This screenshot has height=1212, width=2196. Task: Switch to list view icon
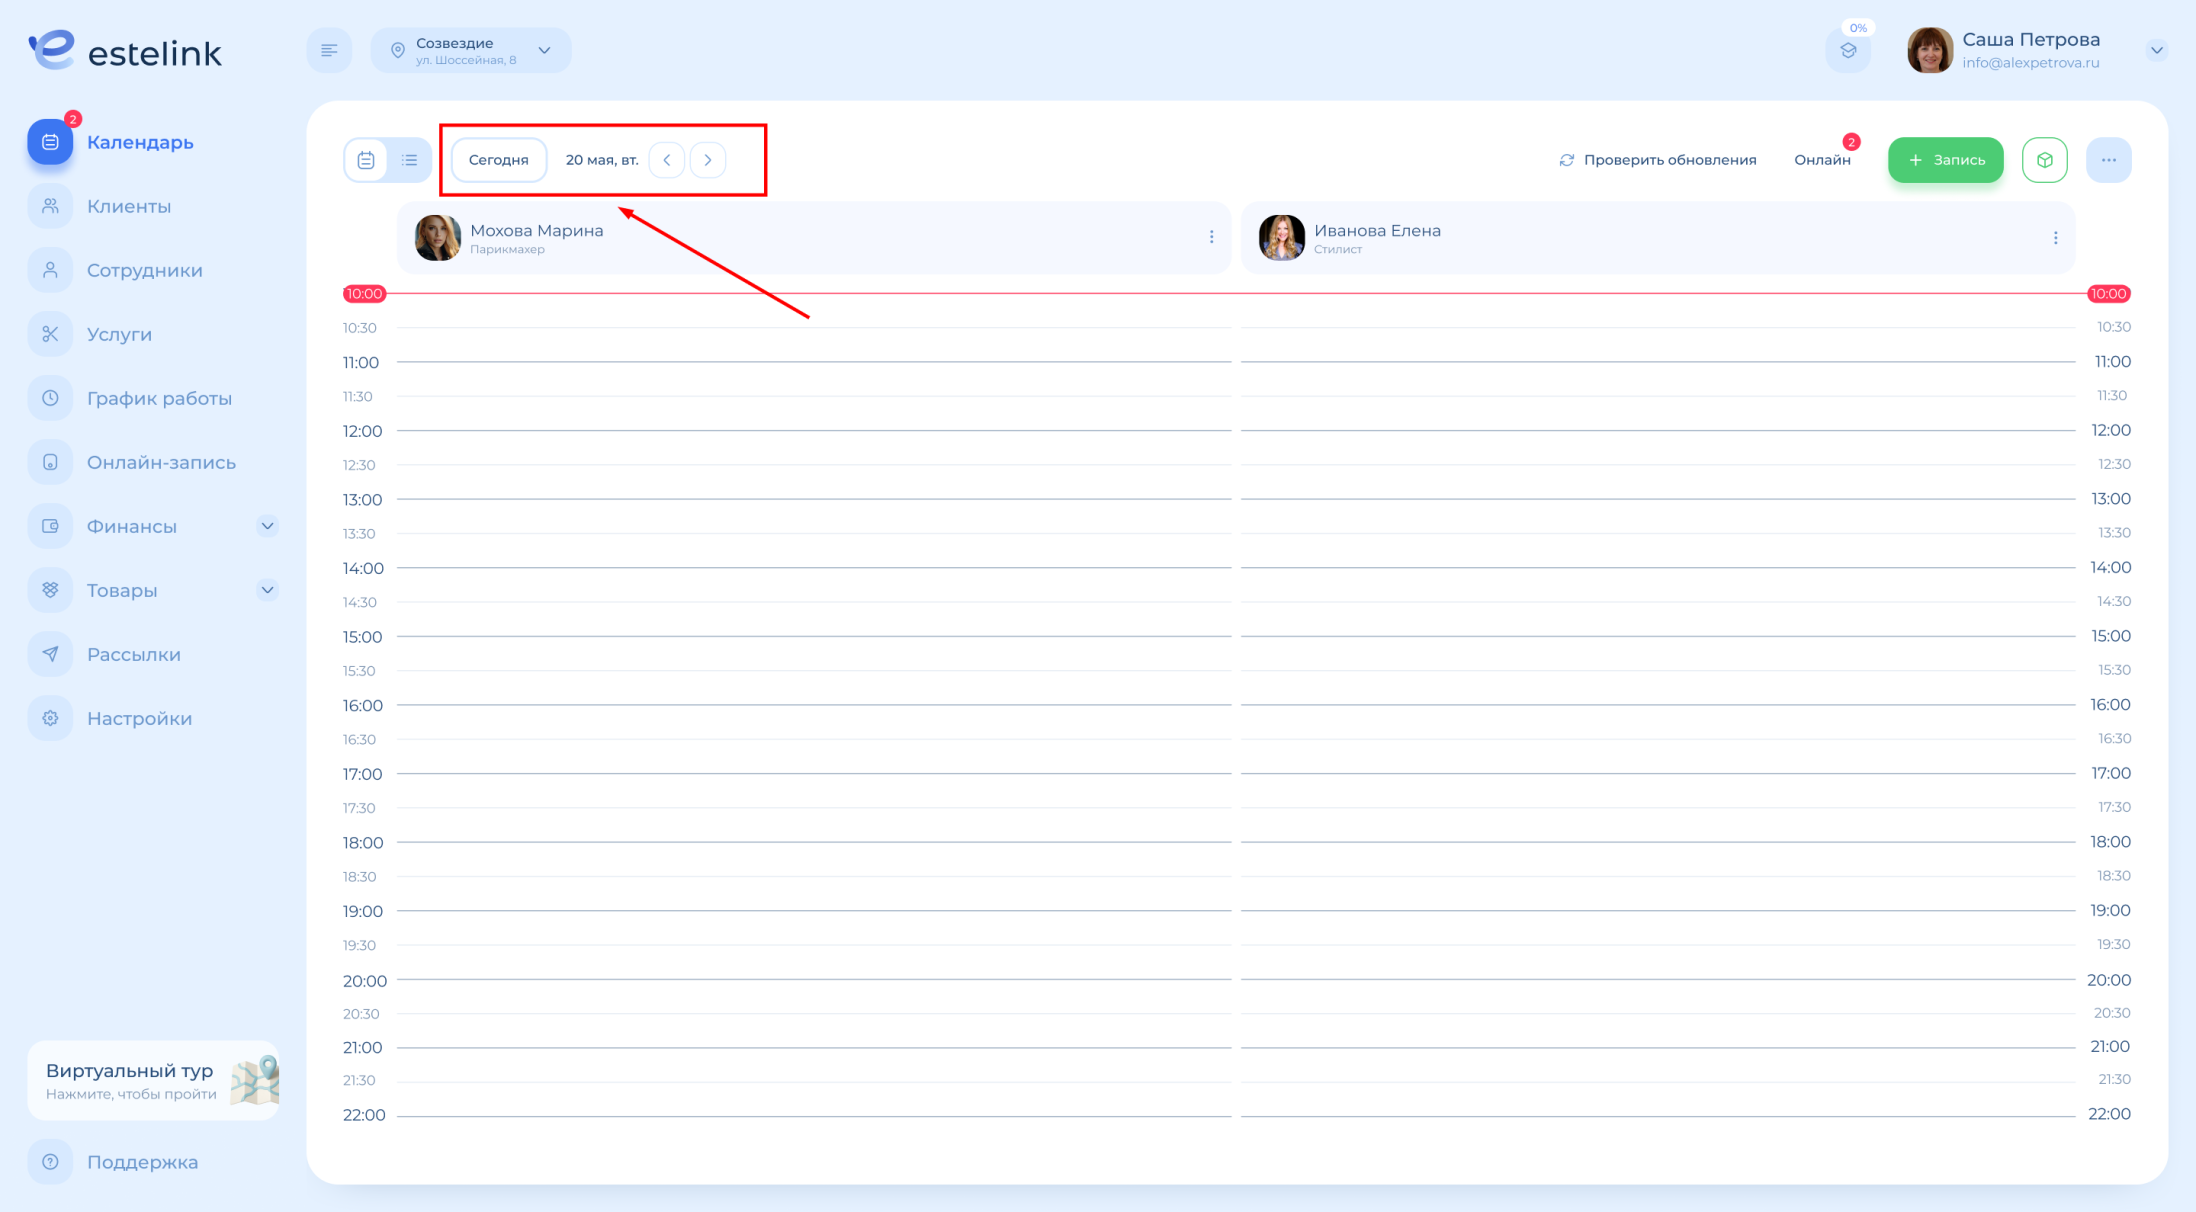tap(410, 160)
